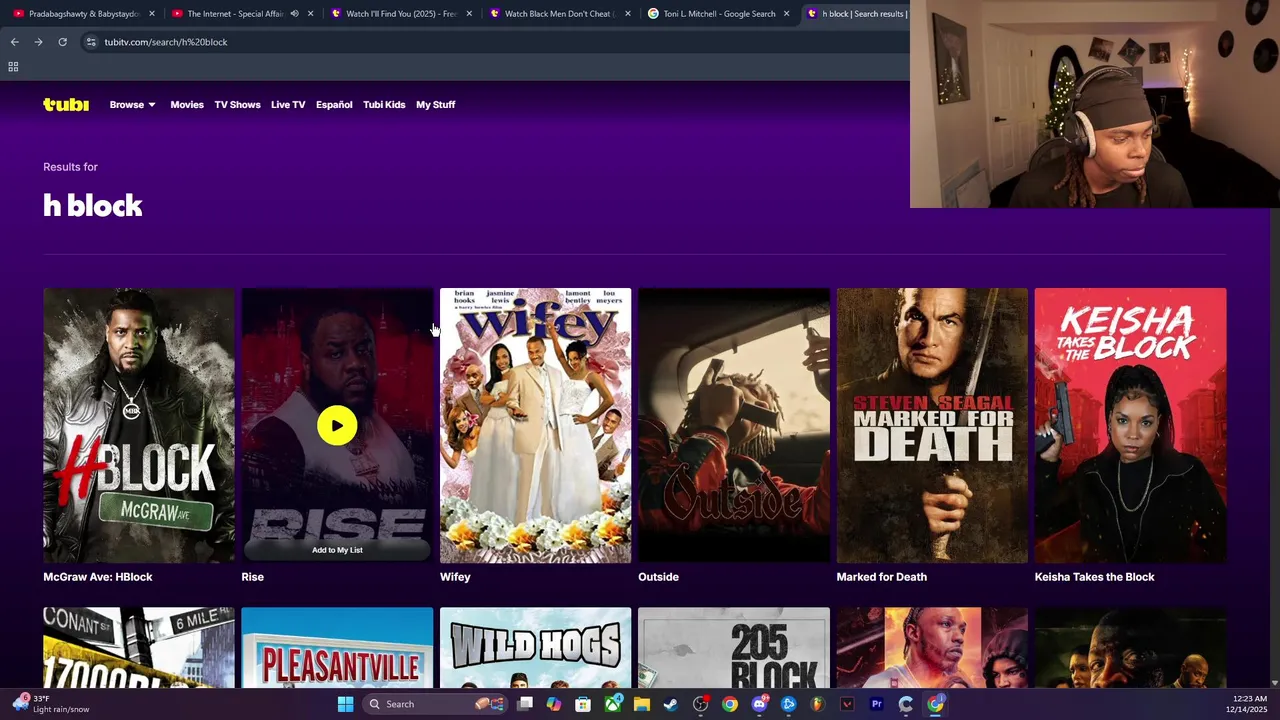Open Keisha Takes the Block title link
The width and height of the screenshot is (1280, 720).
click(x=1094, y=577)
